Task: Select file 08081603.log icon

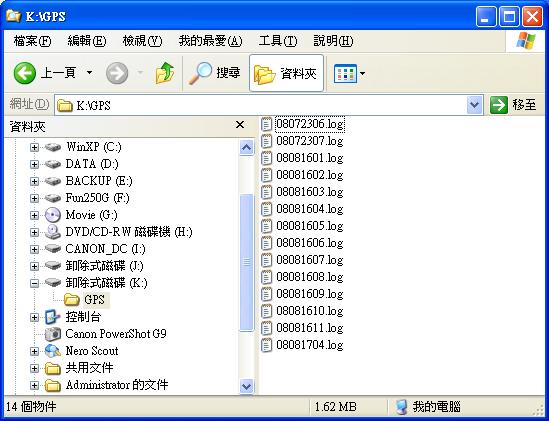Action: pos(266,192)
